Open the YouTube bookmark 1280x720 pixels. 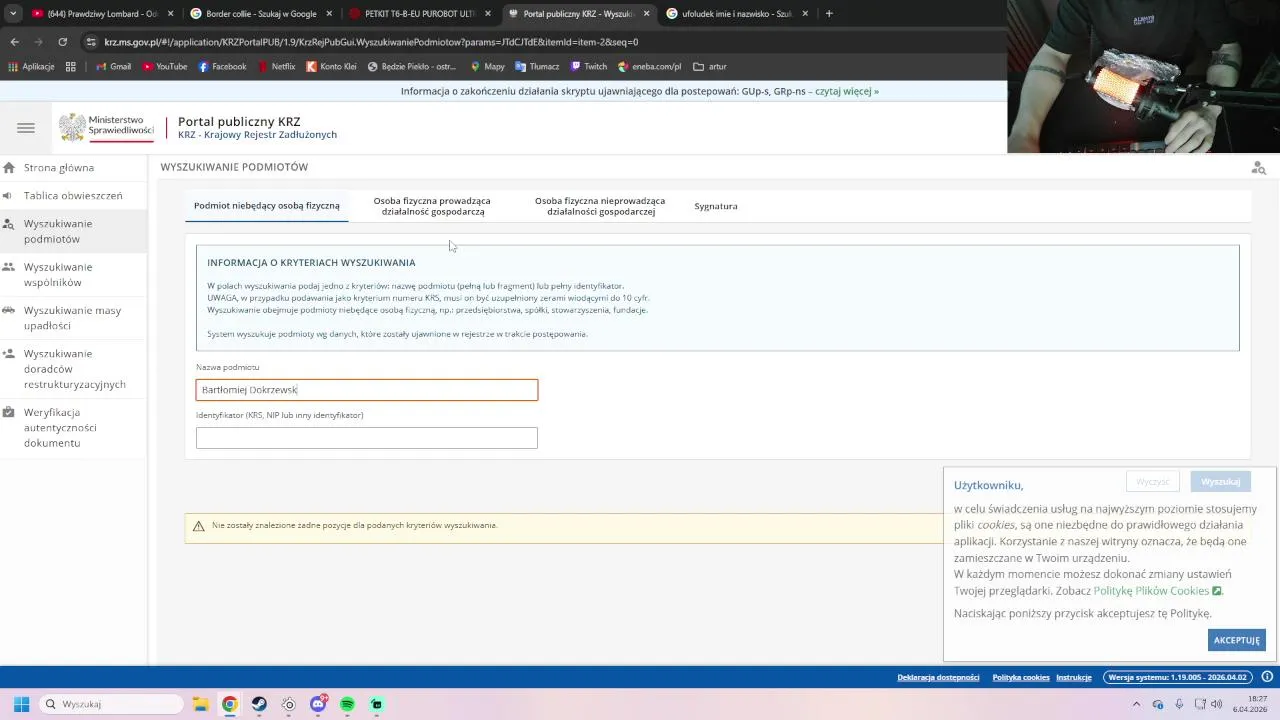(x=164, y=67)
